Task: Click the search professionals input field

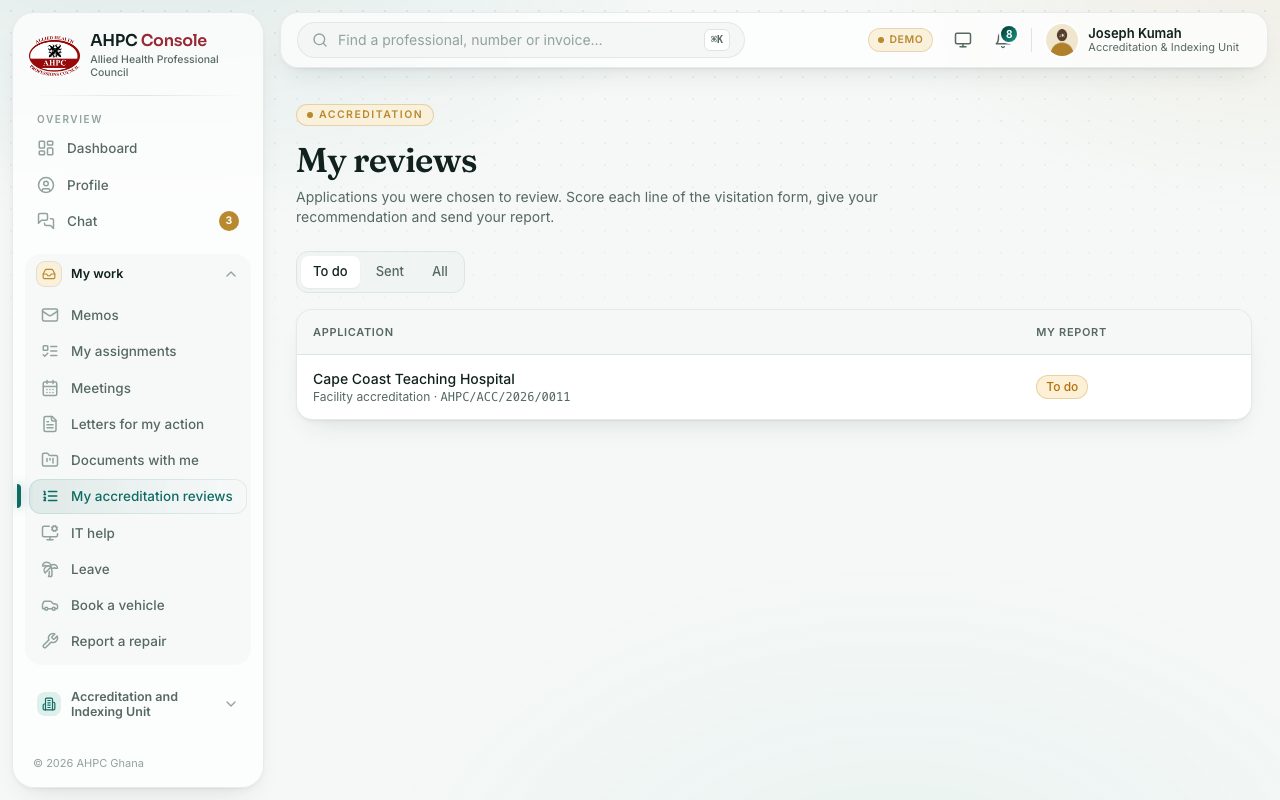Action: pyautogui.click(x=520, y=40)
